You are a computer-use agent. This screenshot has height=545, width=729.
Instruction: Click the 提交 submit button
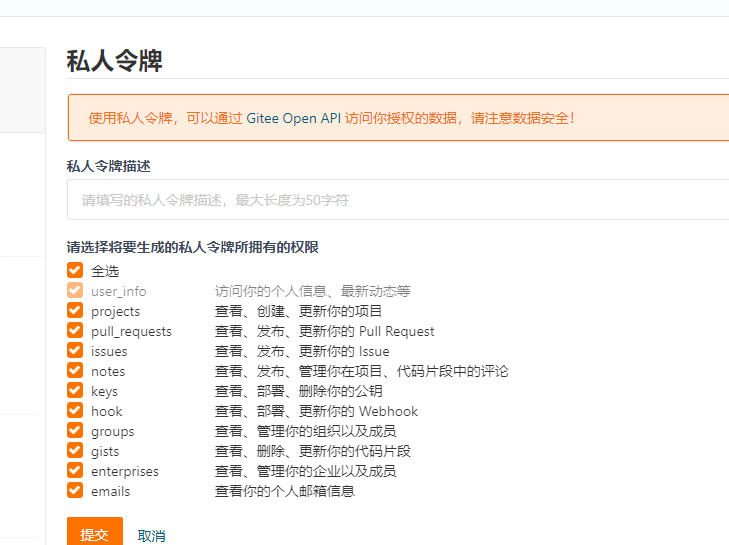95,532
